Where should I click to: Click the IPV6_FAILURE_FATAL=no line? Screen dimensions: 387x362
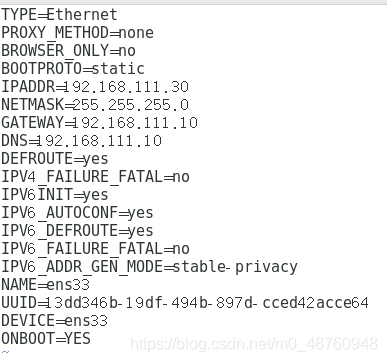[x=95, y=249]
